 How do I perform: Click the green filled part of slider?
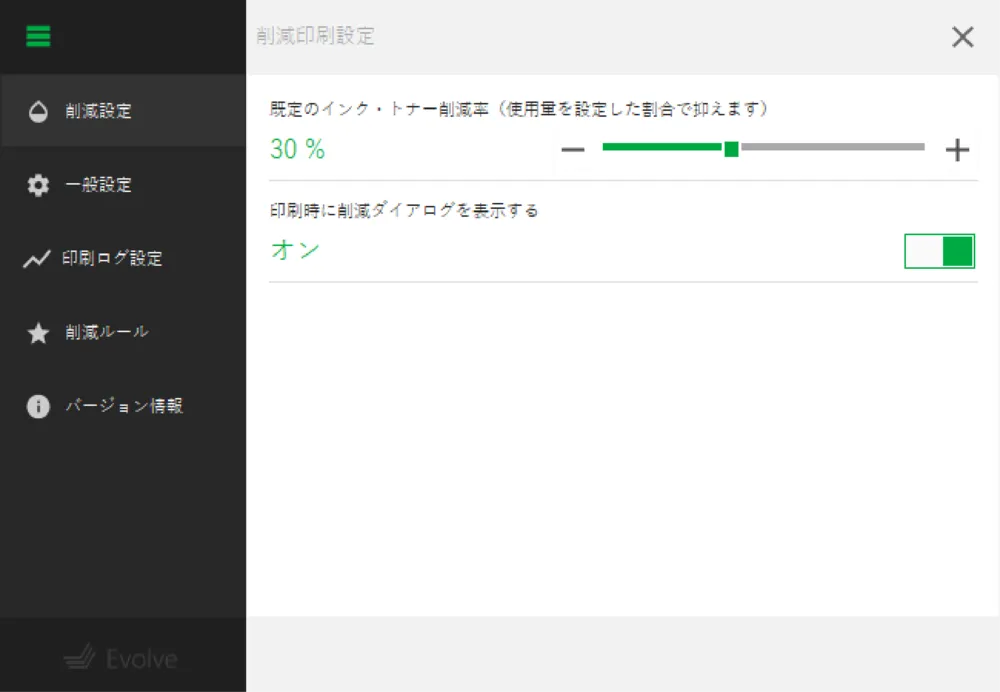tap(662, 147)
